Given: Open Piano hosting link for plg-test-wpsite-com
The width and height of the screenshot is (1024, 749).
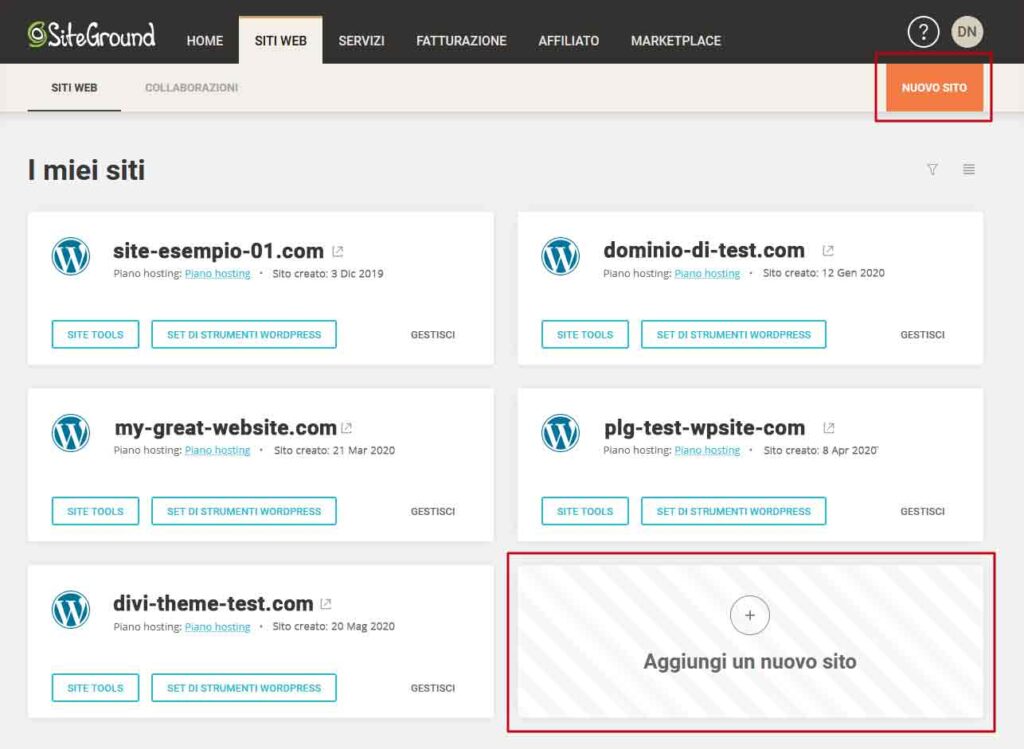Looking at the screenshot, I should 707,451.
